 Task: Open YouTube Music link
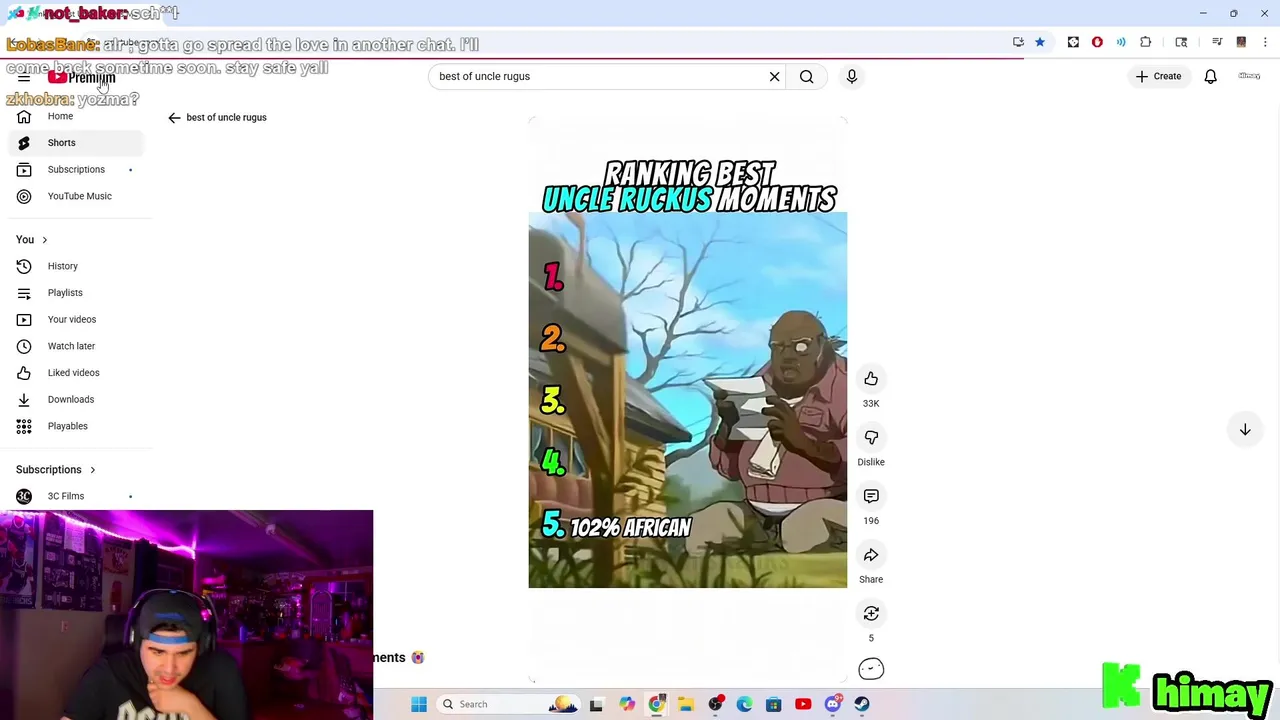tap(76, 196)
